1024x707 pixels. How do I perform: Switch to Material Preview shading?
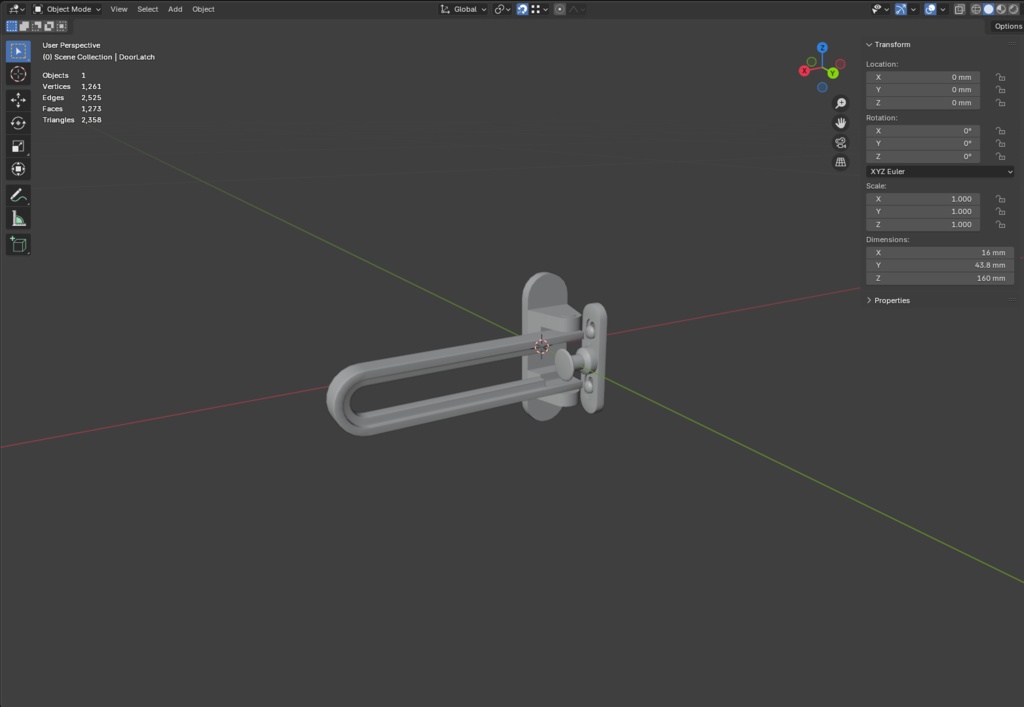tap(1000, 9)
